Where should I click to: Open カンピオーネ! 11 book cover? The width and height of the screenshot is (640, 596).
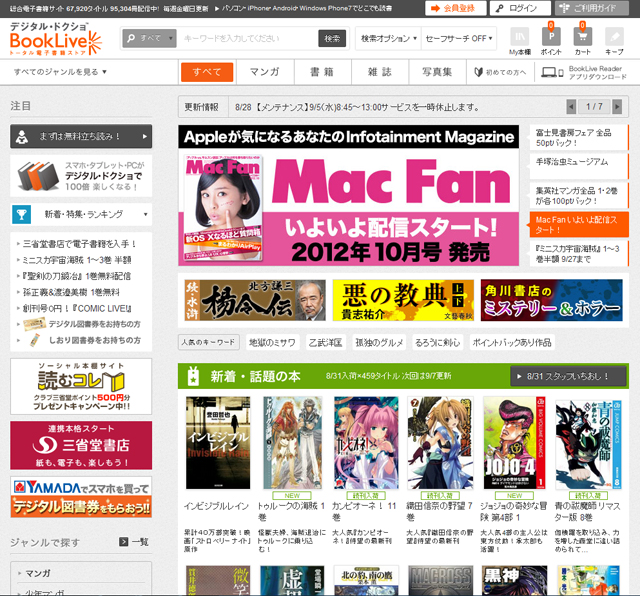366,443
